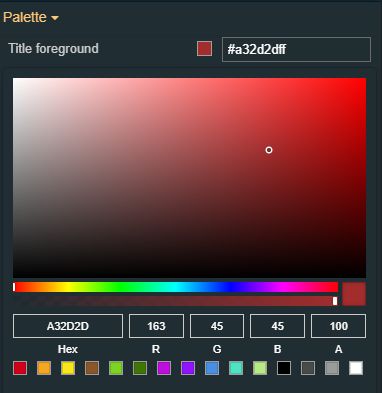Choose the magenta preset swatch
This screenshot has width=382, height=393.
tap(164, 368)
